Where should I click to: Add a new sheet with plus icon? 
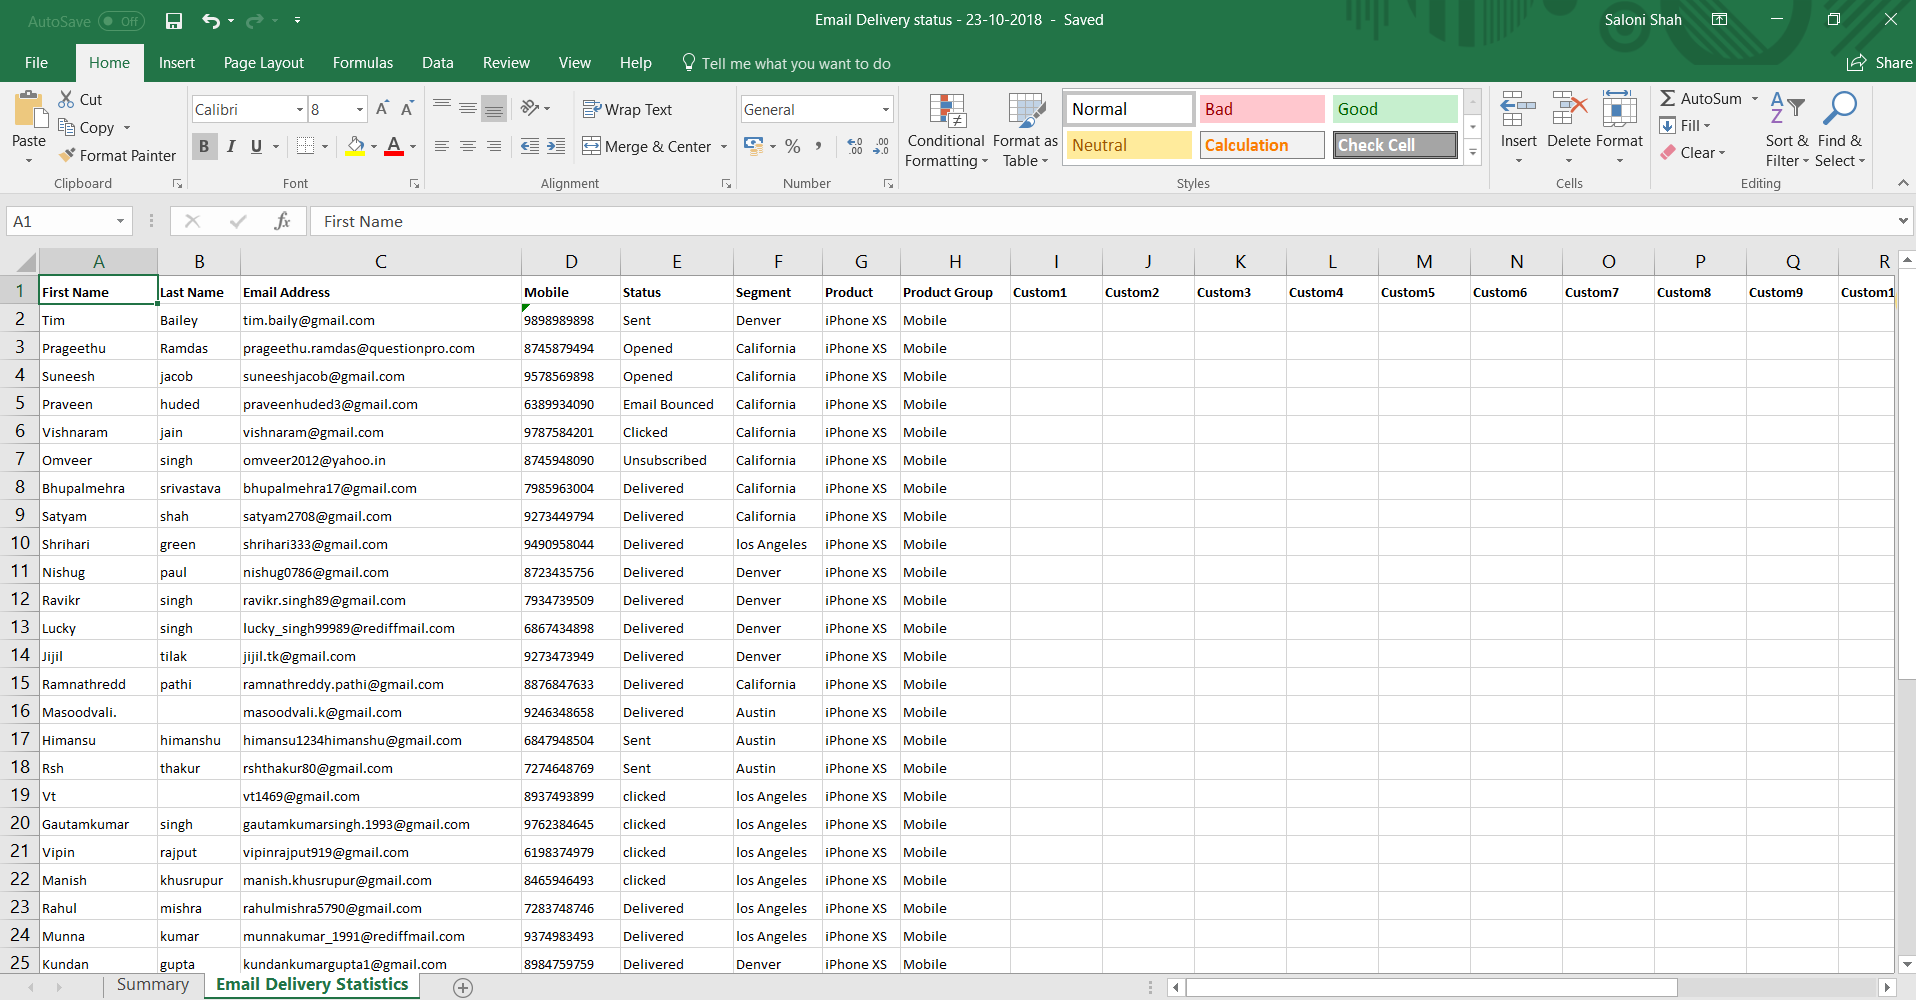click(x=462, y=987)
